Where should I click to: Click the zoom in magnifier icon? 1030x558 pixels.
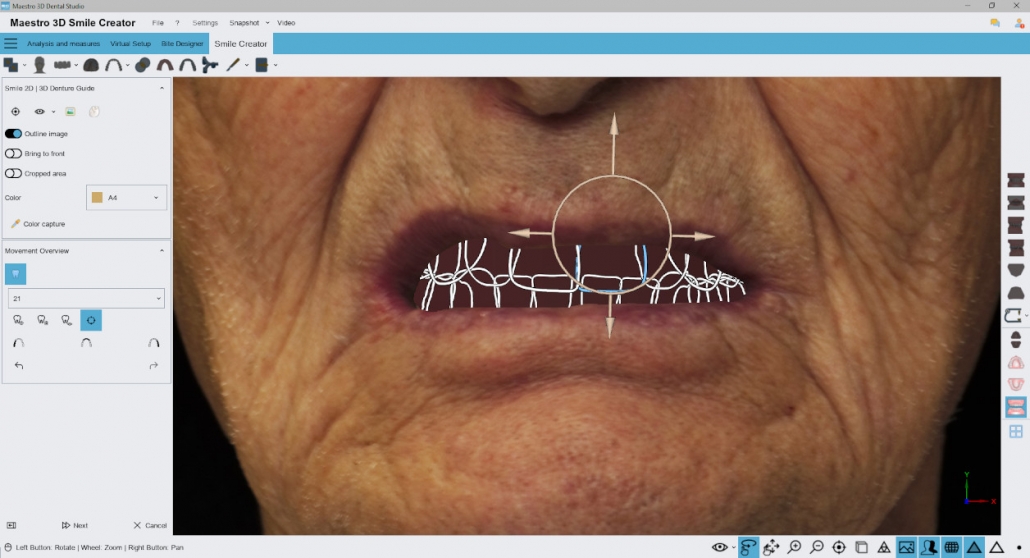[x=794, y=547]
